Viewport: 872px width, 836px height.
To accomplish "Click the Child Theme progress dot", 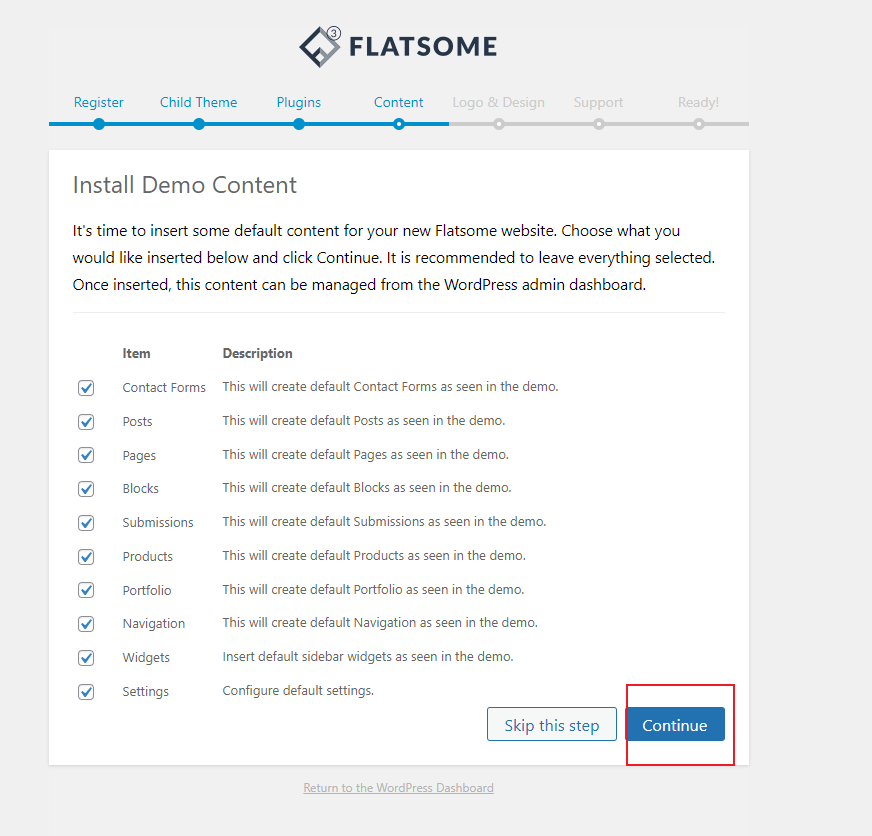I will (x=199, y=124).
